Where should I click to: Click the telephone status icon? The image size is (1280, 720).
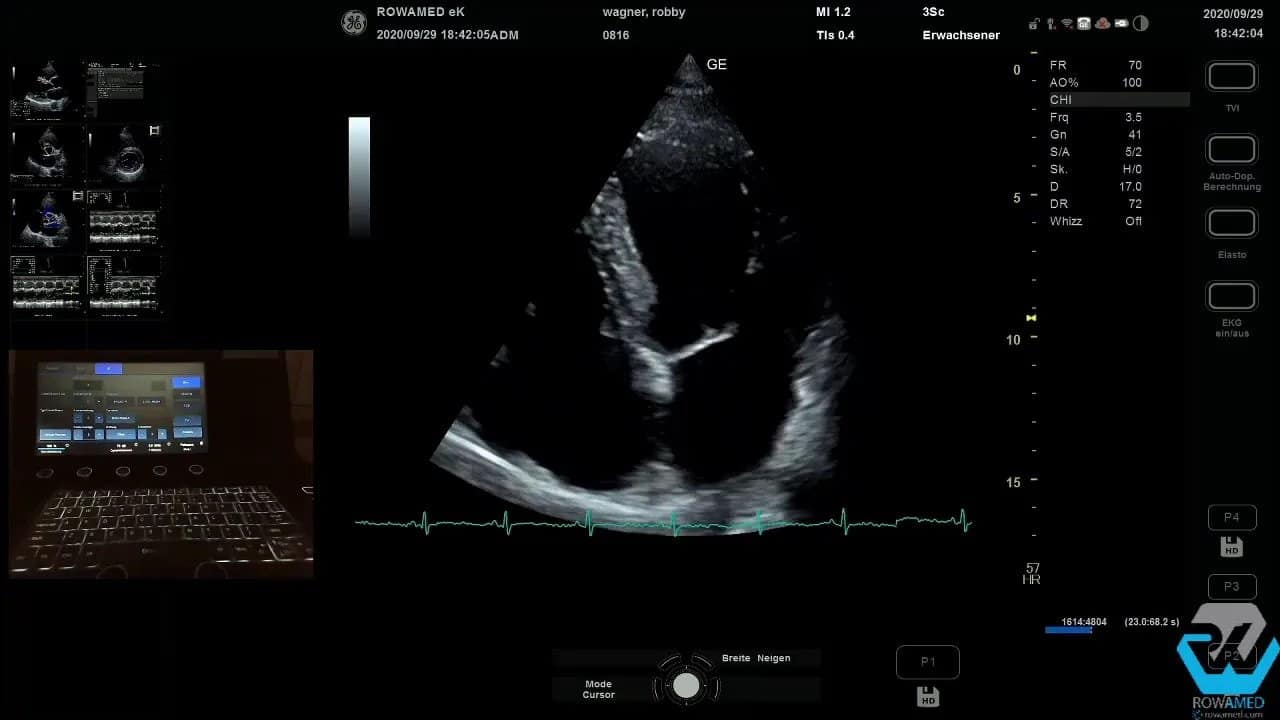(x=1084, y=24)
